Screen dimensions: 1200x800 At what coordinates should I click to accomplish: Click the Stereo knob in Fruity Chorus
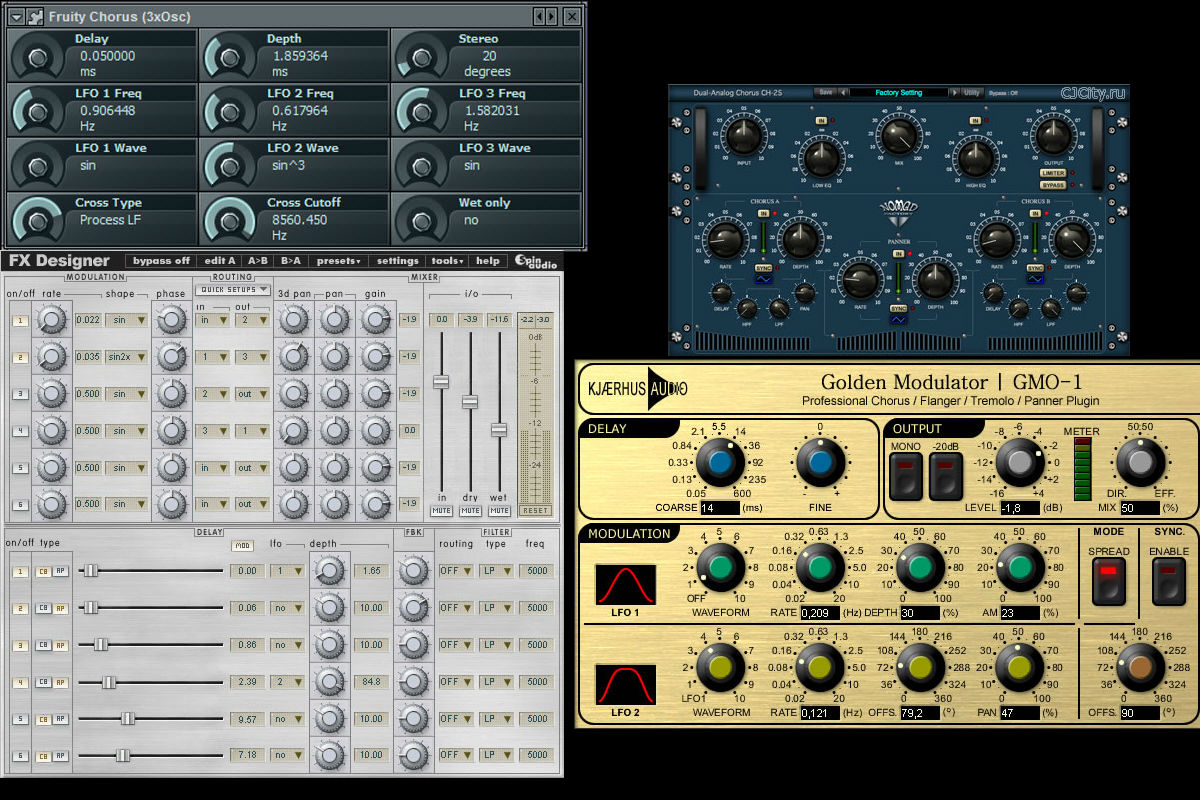click(x=421, y=56)
